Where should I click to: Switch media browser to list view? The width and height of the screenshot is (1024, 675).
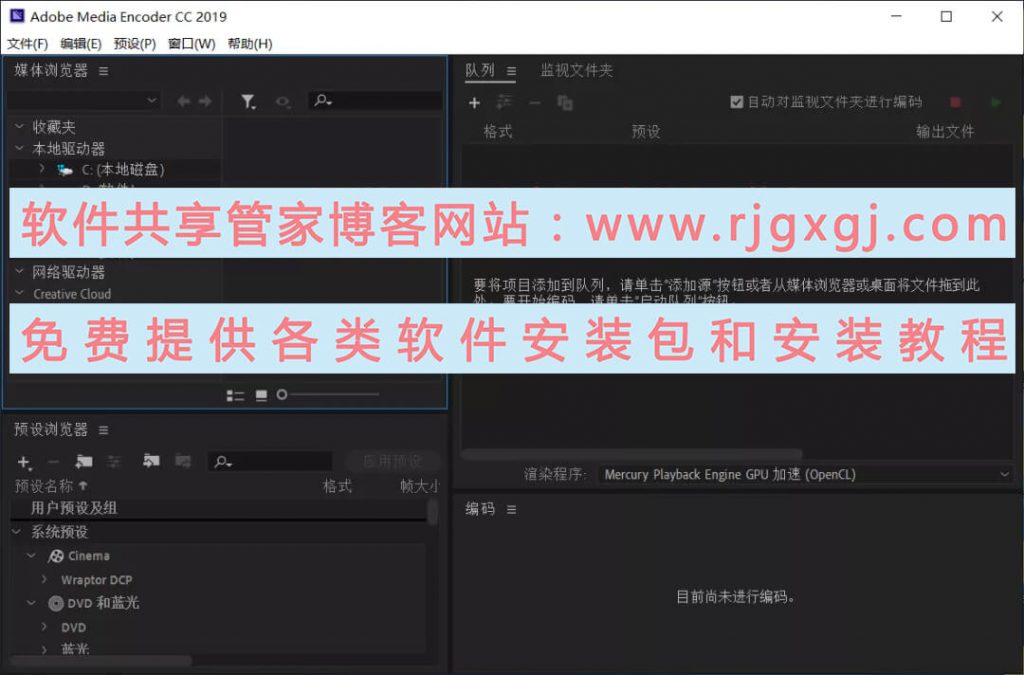(x=235, y=395)
